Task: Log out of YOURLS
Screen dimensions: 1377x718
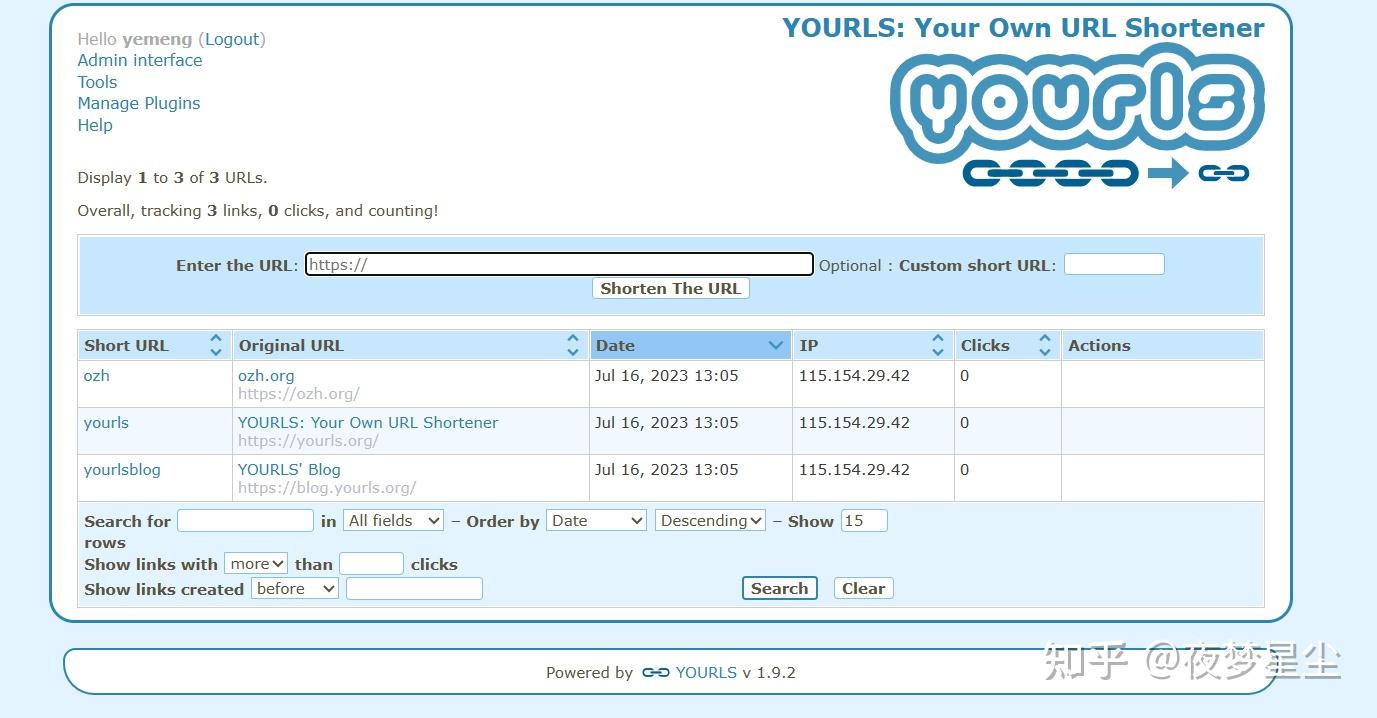Action: pos(232,38)
